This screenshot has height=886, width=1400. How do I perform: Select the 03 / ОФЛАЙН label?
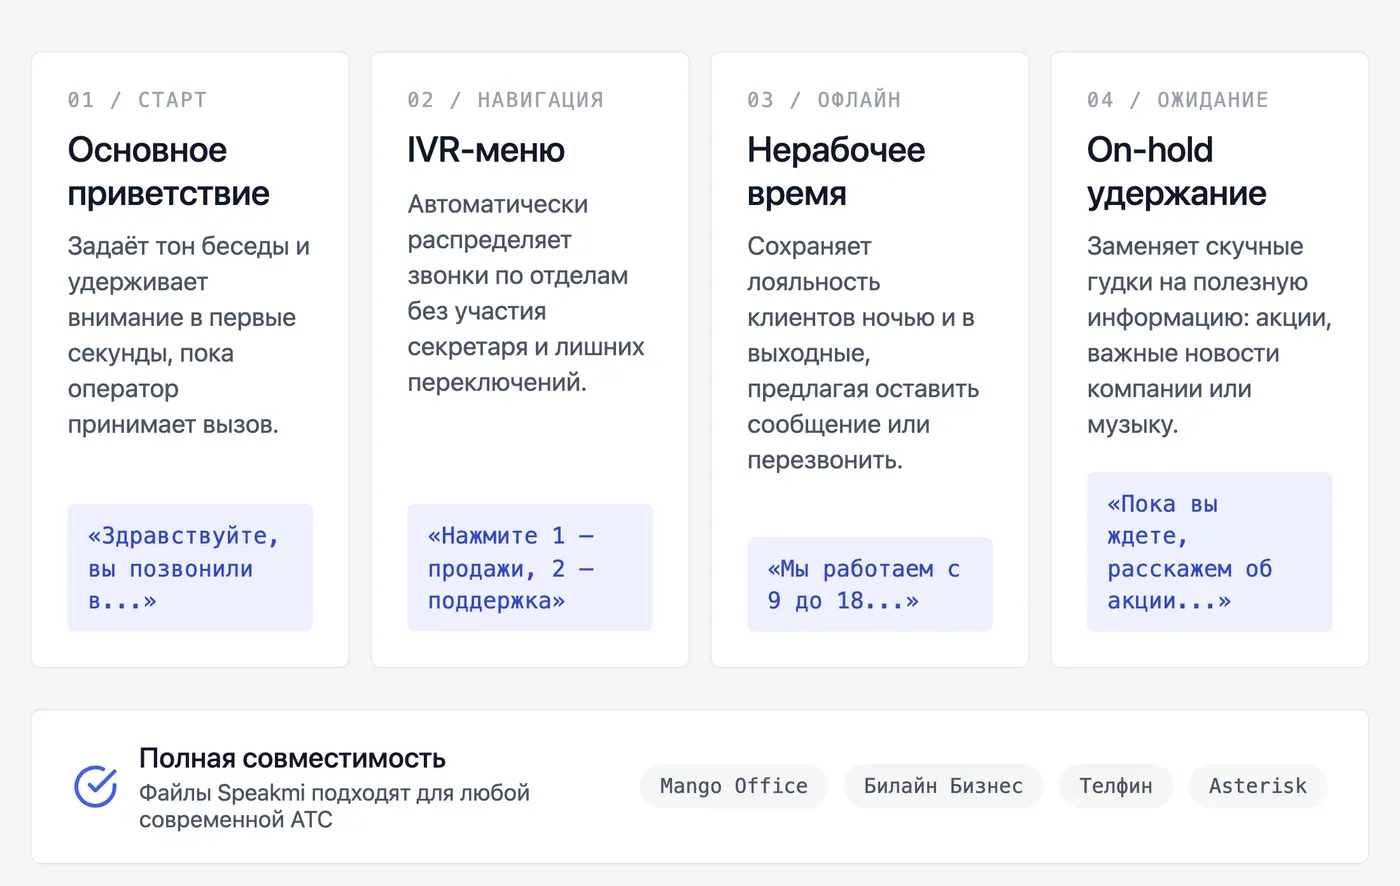click(x=824, y=100)
